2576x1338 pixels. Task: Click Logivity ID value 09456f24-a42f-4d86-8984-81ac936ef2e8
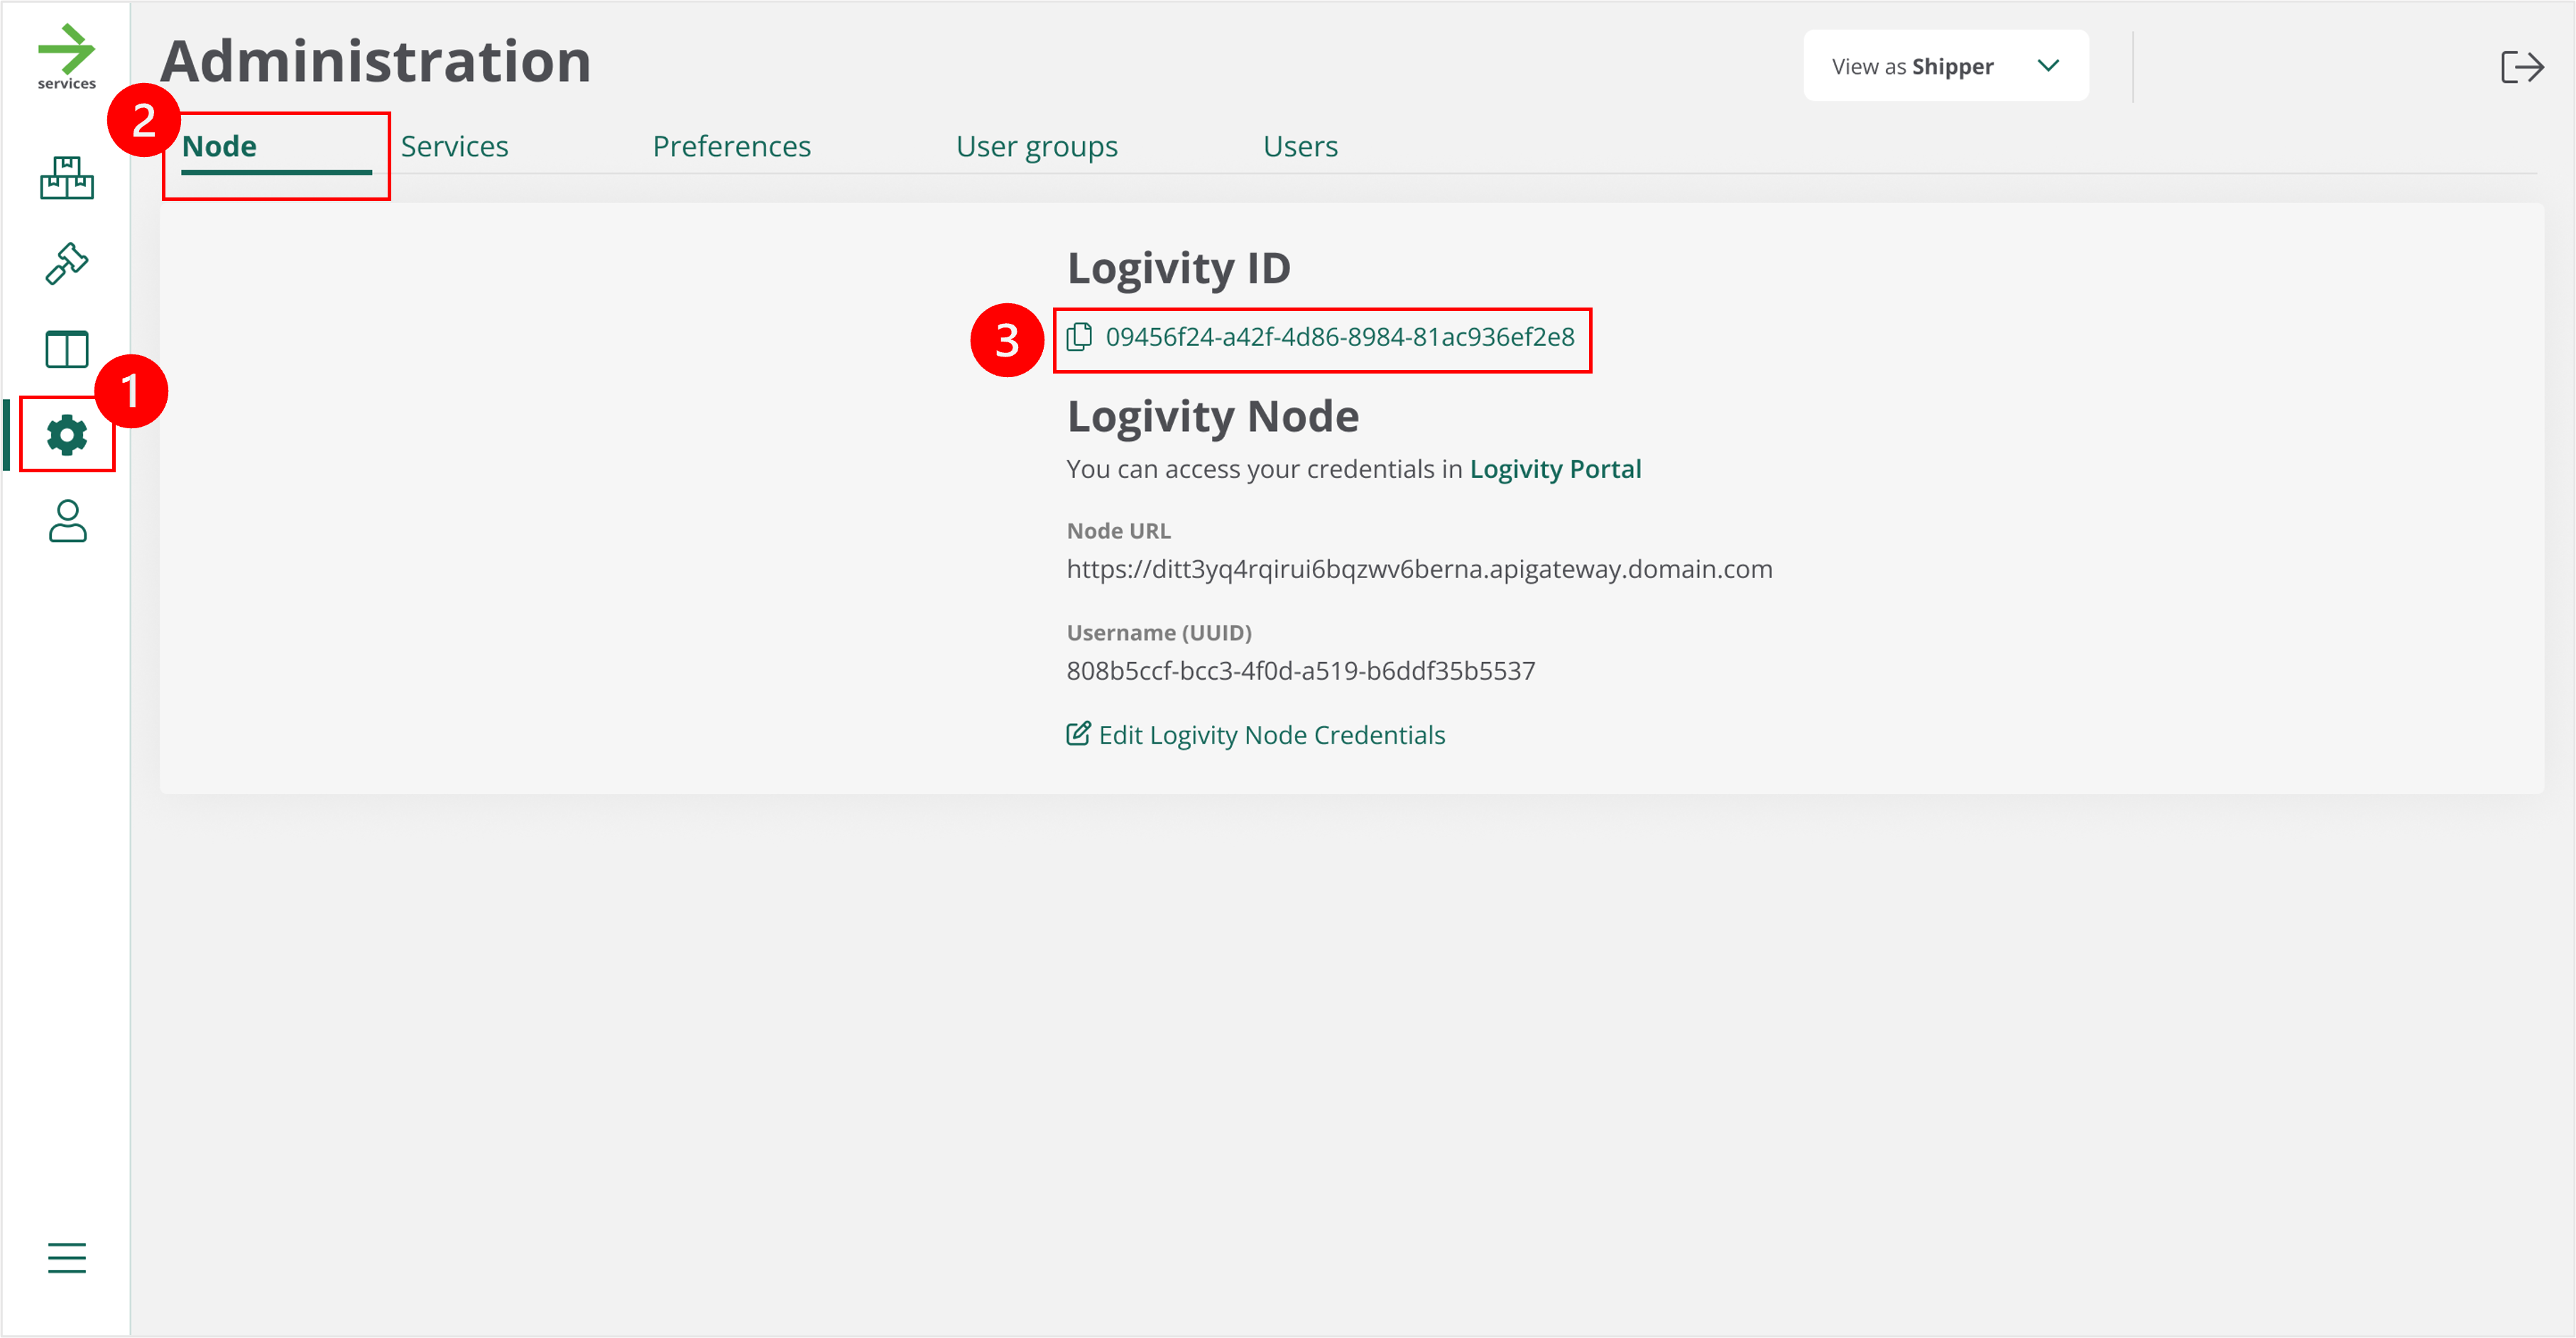click(x=1340, y=337)
